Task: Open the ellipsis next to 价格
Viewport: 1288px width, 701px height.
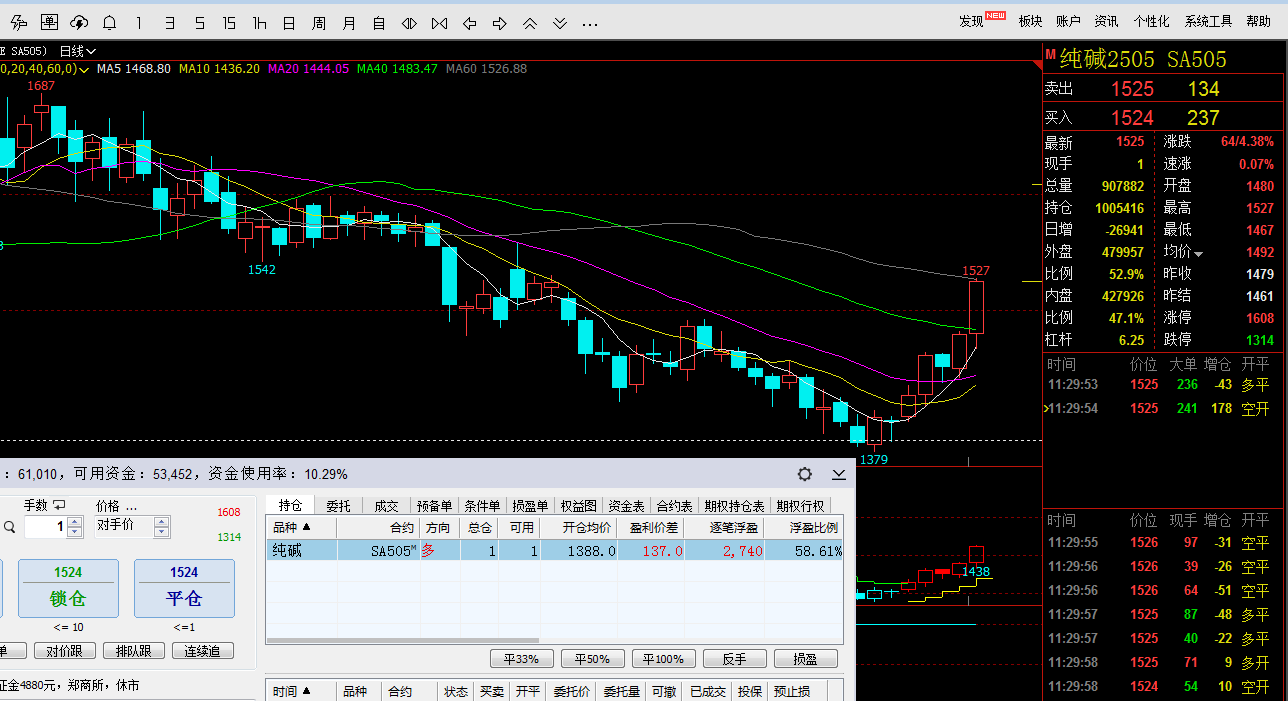Action: [x=131, y=506]
